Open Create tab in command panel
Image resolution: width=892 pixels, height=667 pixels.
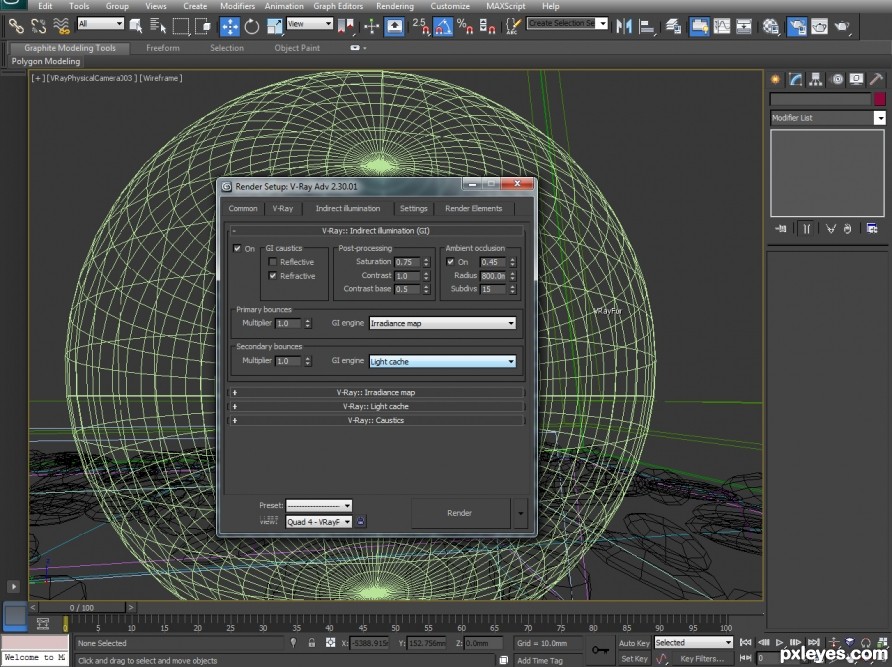(x=775, y=79)
